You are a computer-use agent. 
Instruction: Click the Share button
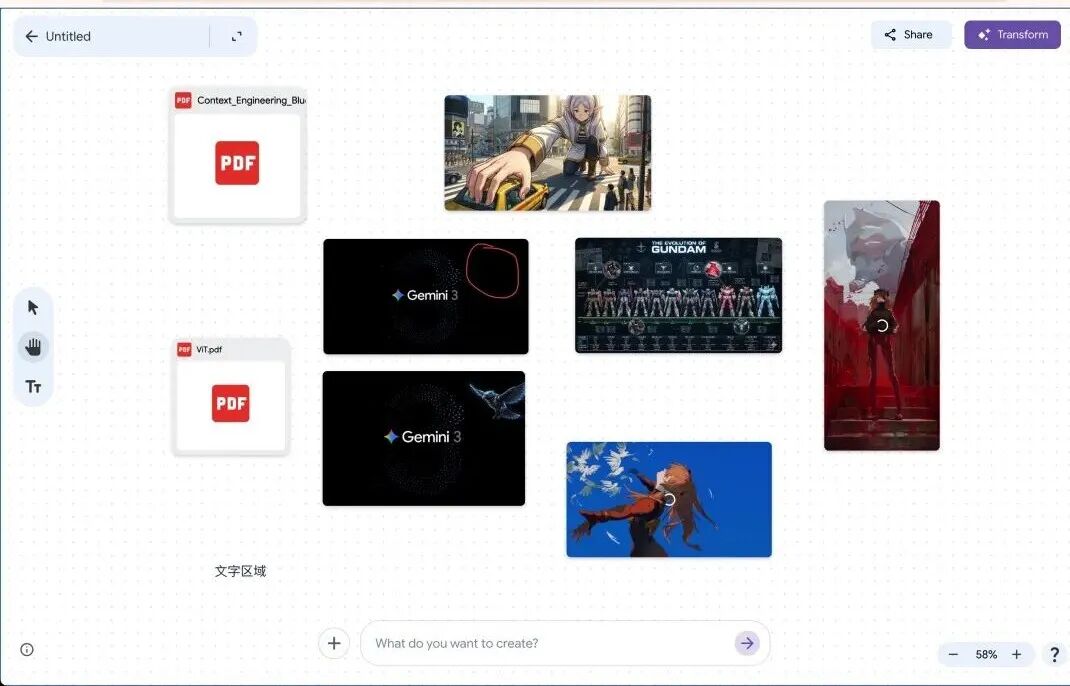[909, 35]
